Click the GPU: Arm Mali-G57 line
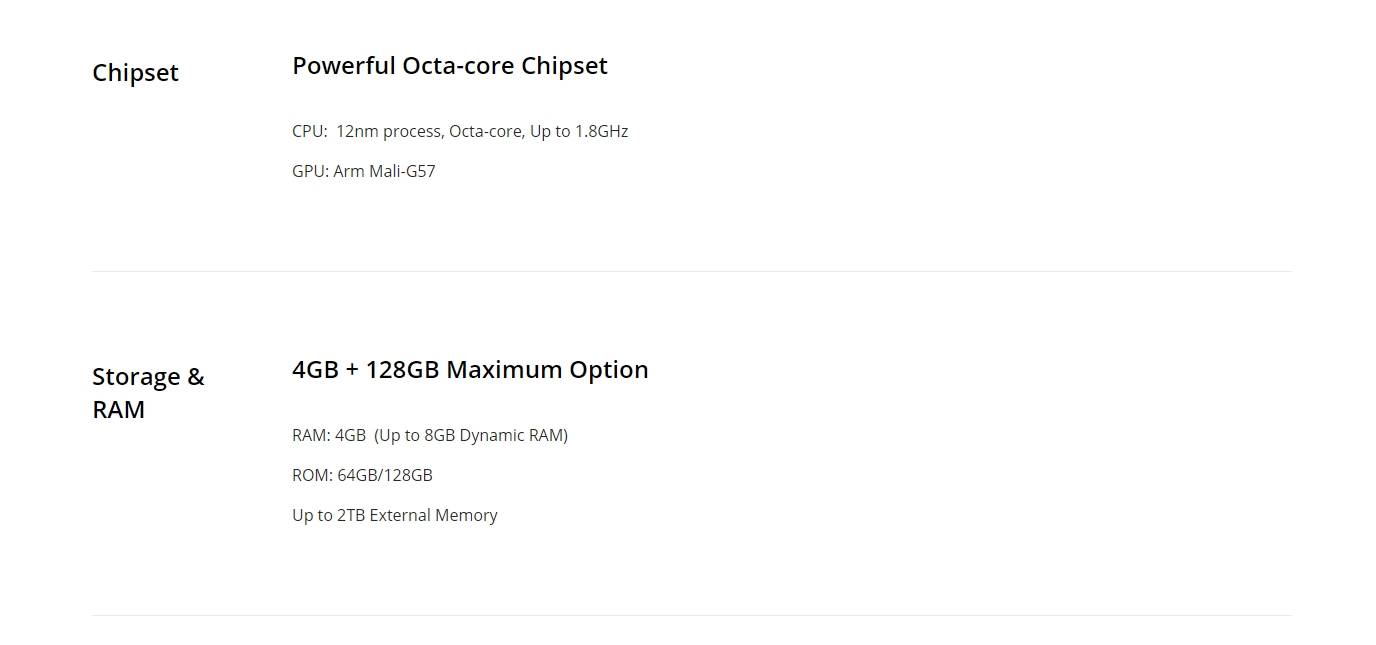 coord(364,171)
